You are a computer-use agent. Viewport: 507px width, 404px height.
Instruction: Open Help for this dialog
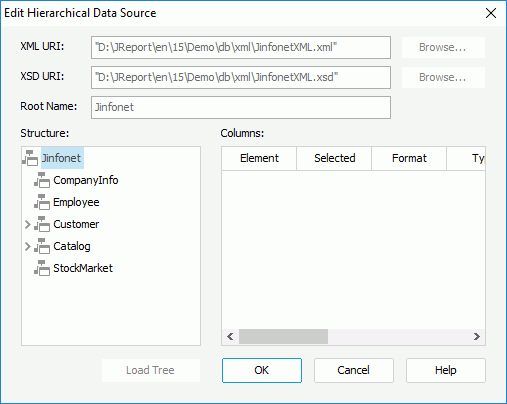(445, 370)
